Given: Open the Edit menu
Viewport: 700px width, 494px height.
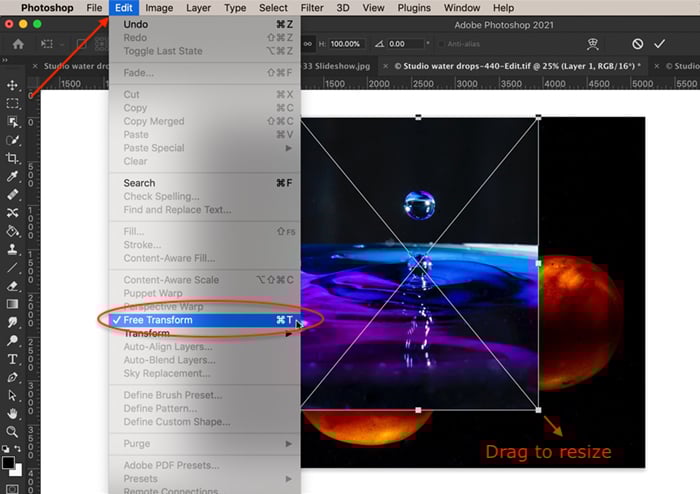Looking at the screenshot, I should click(x=124, y=8).
